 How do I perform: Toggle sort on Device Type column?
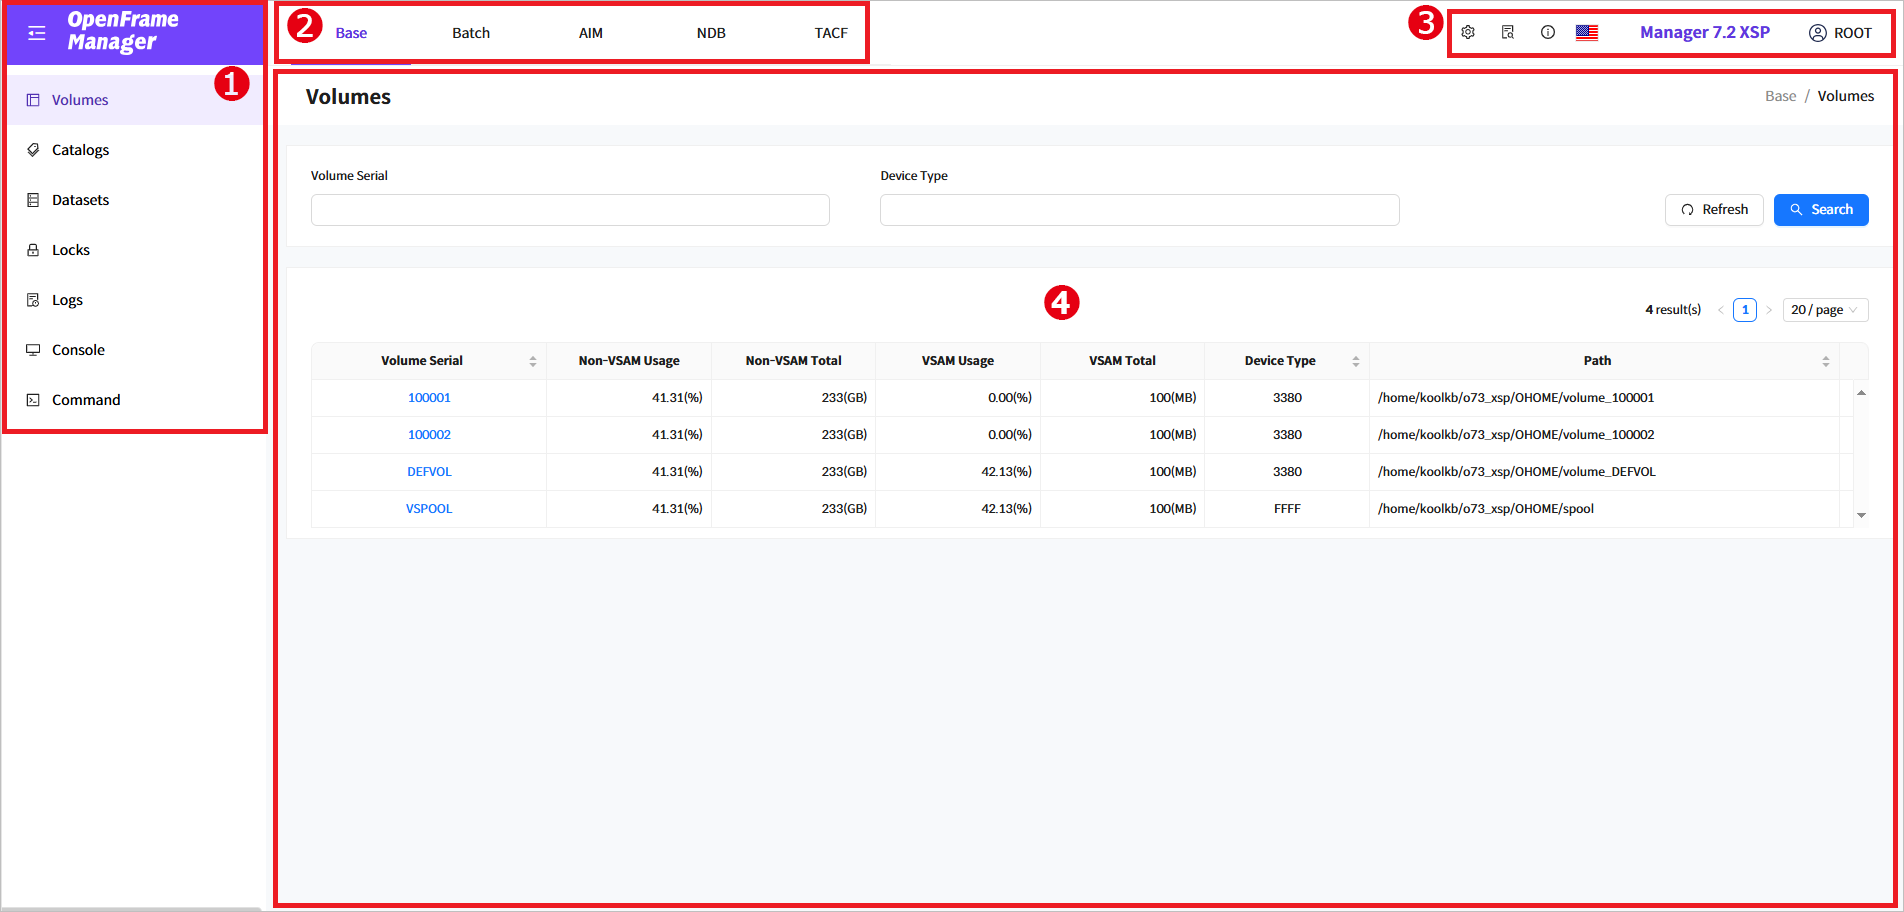(1356, 361)
